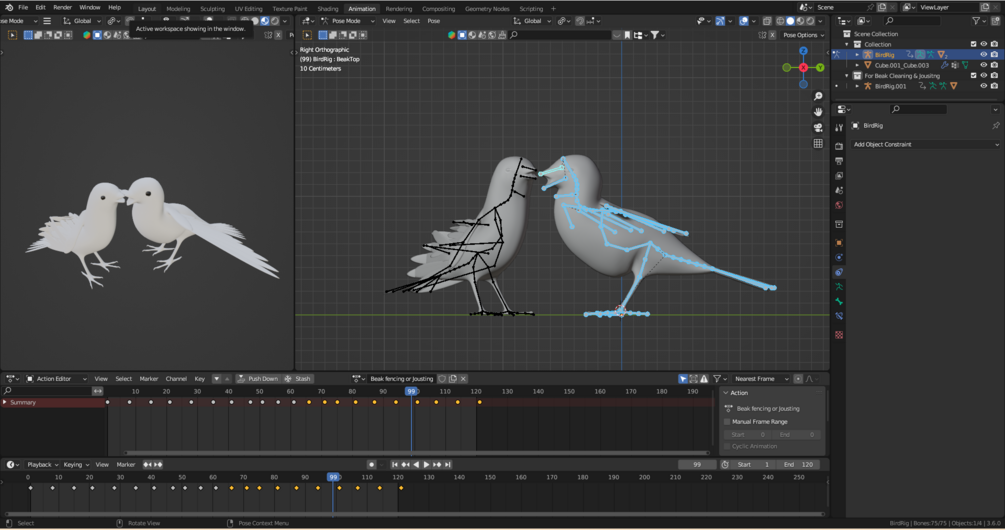Screen dimensions: 1005x530
Task: Click the zoom magnifier gizmo in viewport
Action: coord(818,97)
